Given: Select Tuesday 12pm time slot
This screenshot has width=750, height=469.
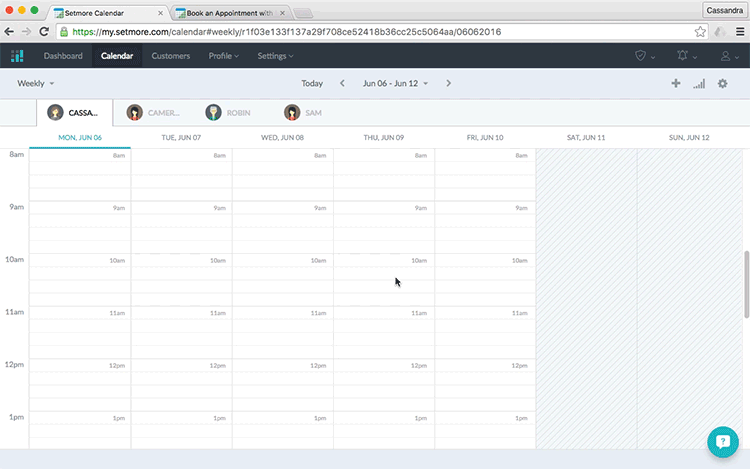Looking at the screenshot, I should 181,366.
